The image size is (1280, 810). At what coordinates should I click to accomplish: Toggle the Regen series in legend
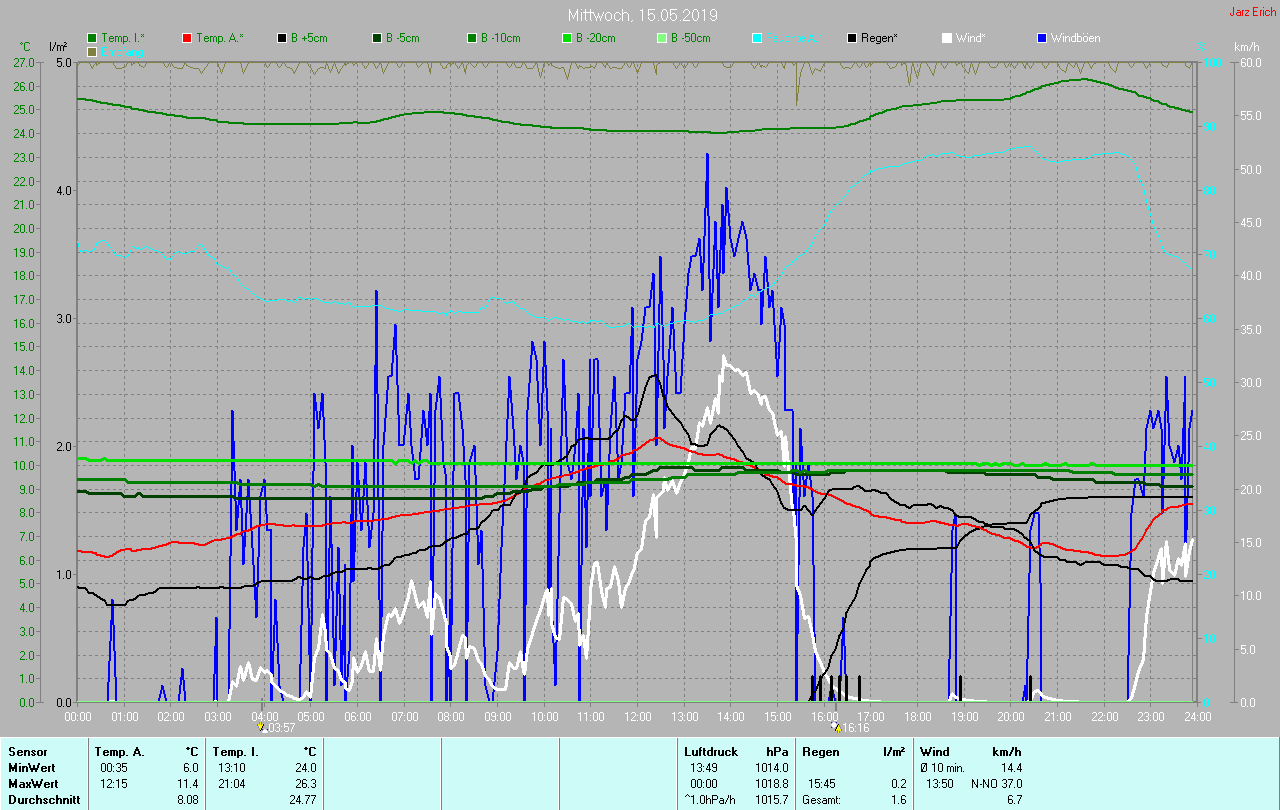[x=880, y=38]
